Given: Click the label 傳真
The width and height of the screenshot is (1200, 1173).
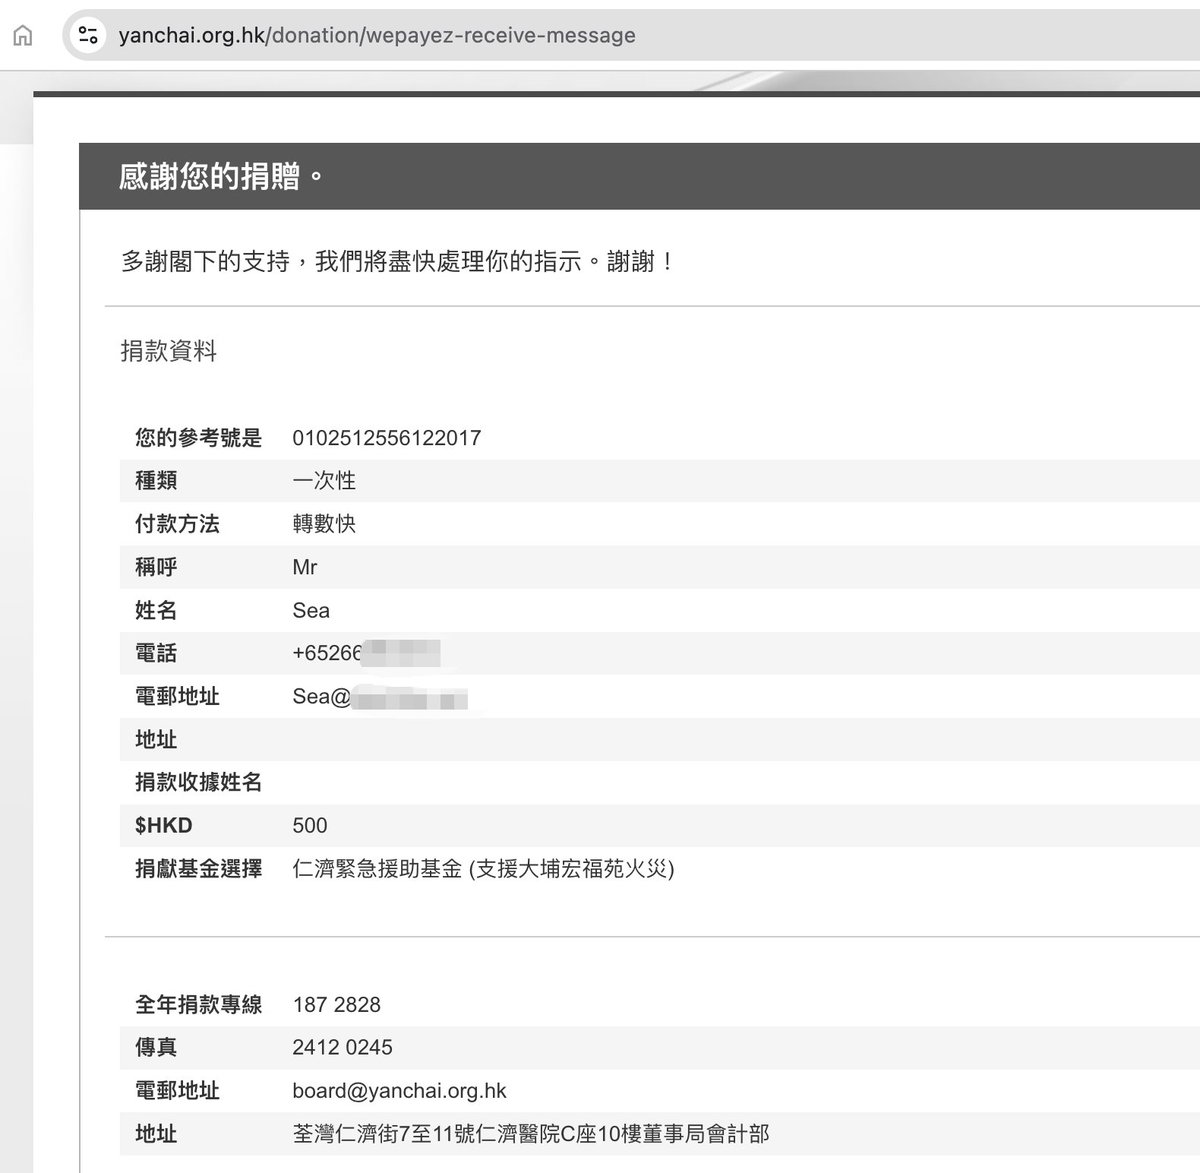Looking at the screenshot, I should 156,1048.
